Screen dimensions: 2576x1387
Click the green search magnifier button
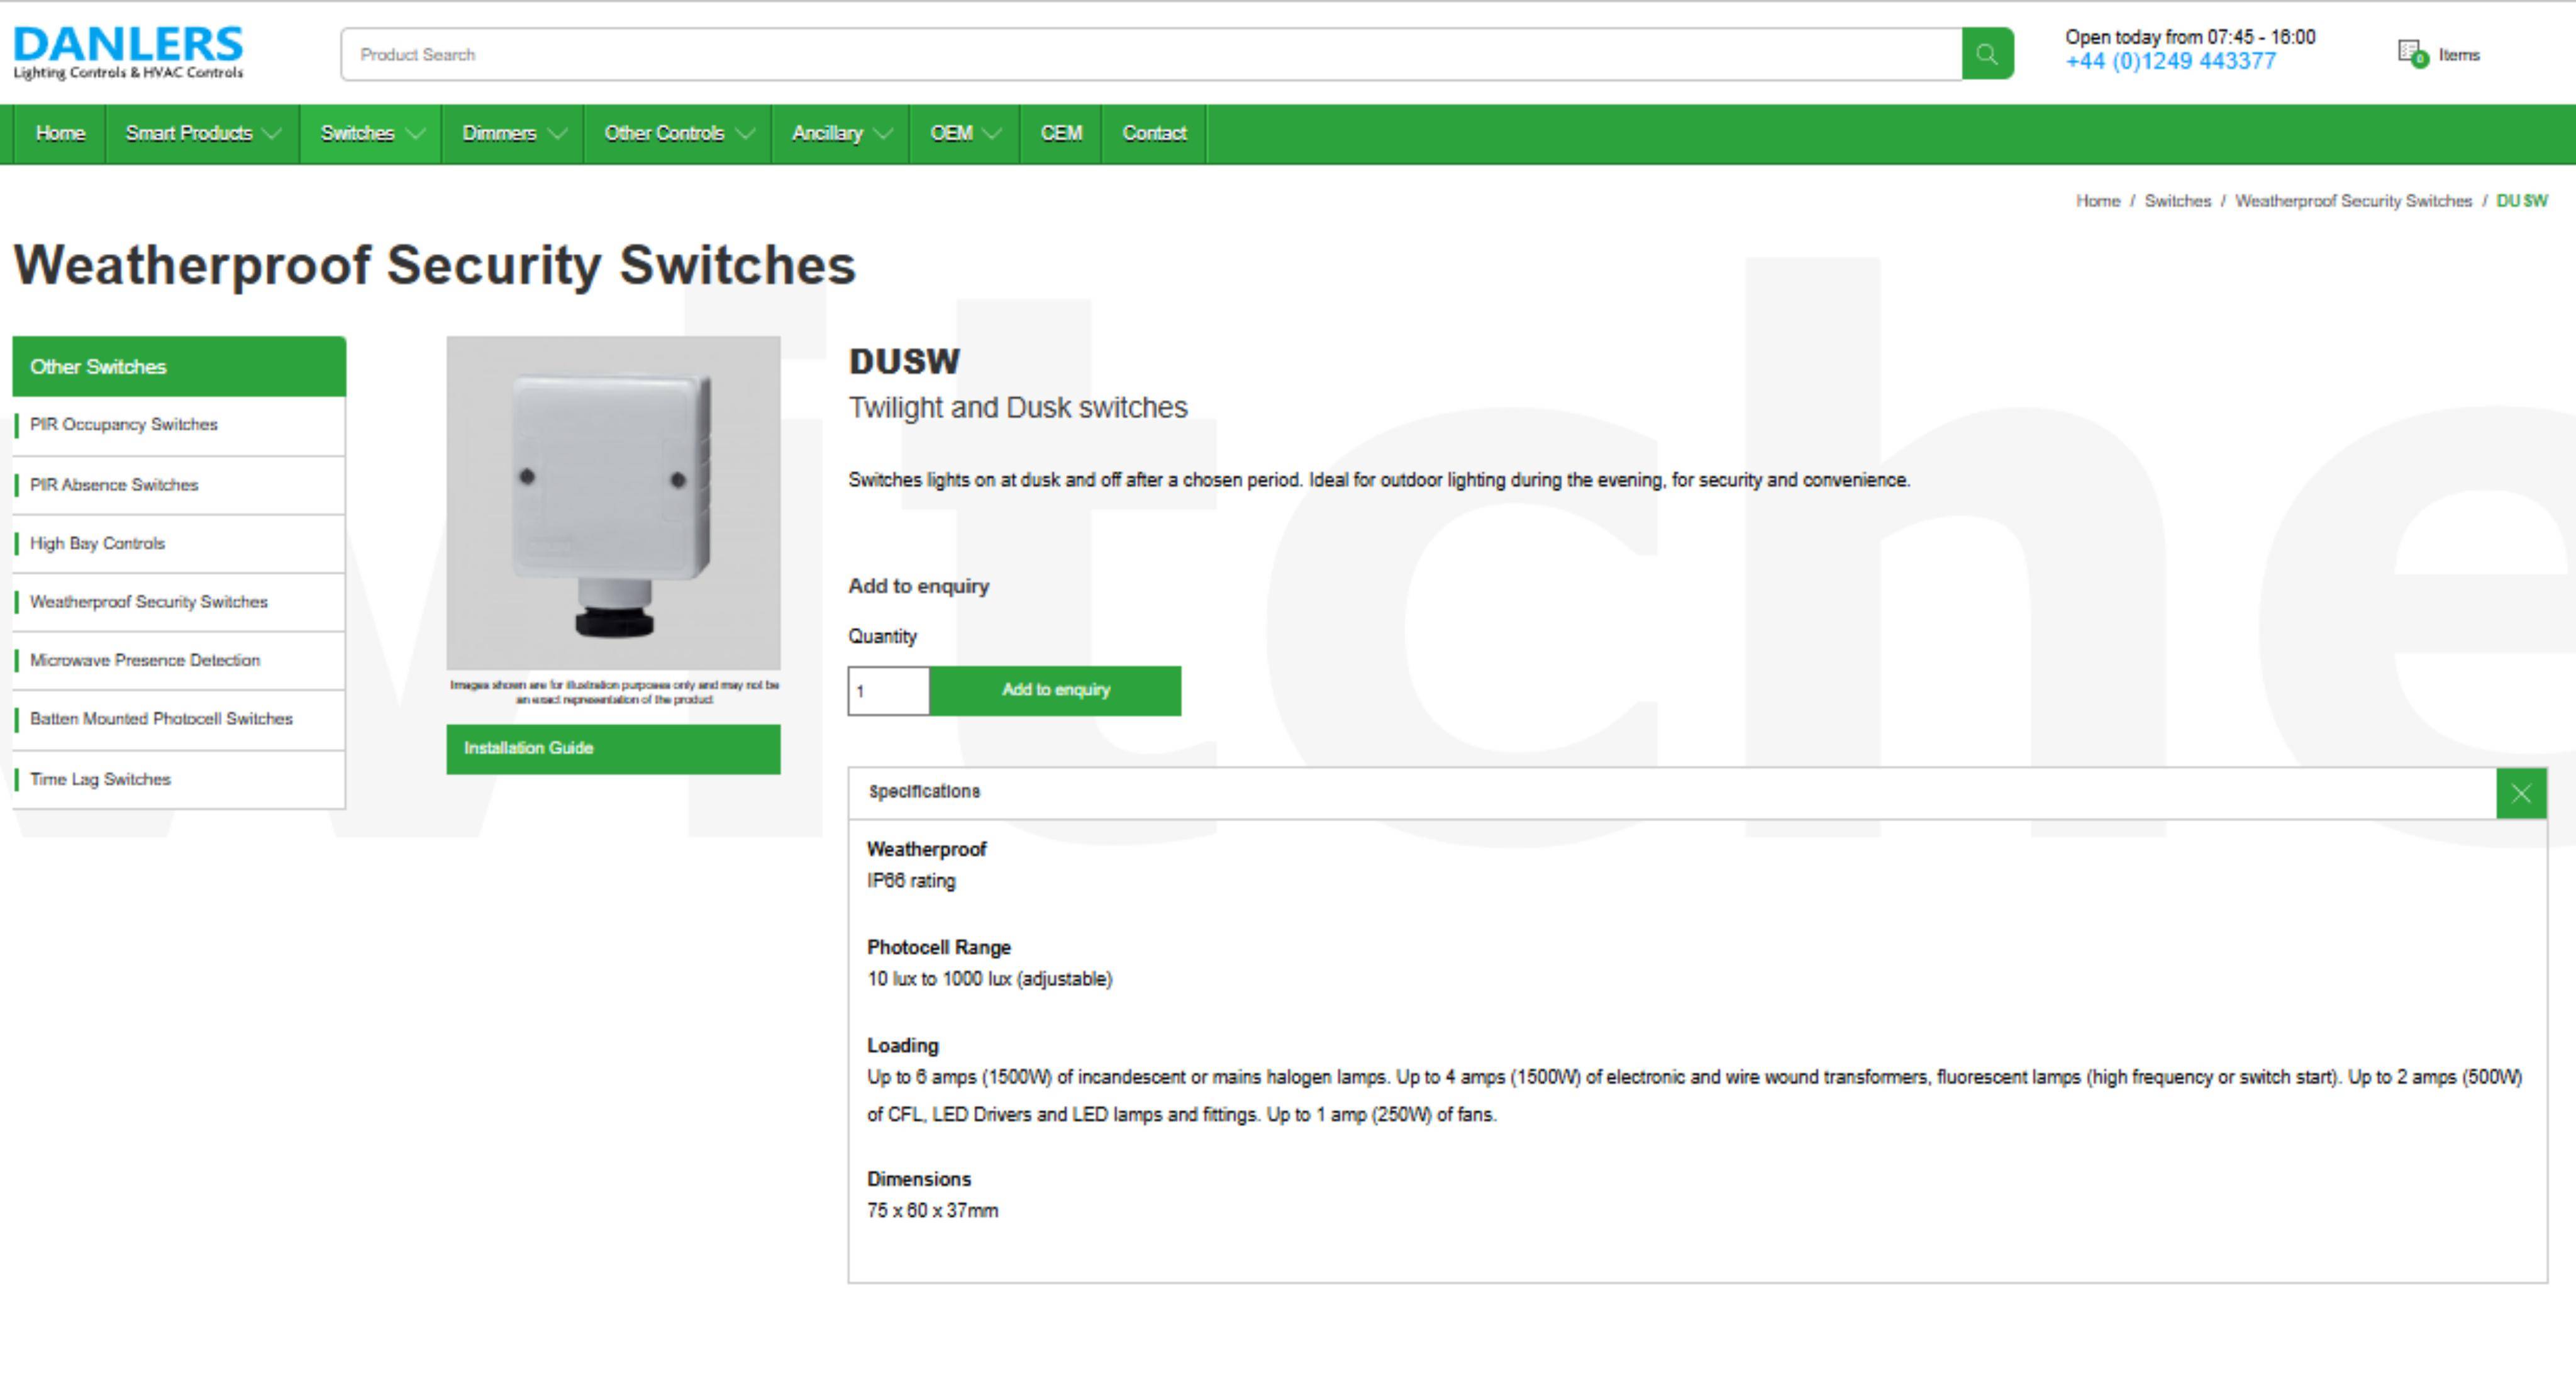click(x=1987, y=54)
